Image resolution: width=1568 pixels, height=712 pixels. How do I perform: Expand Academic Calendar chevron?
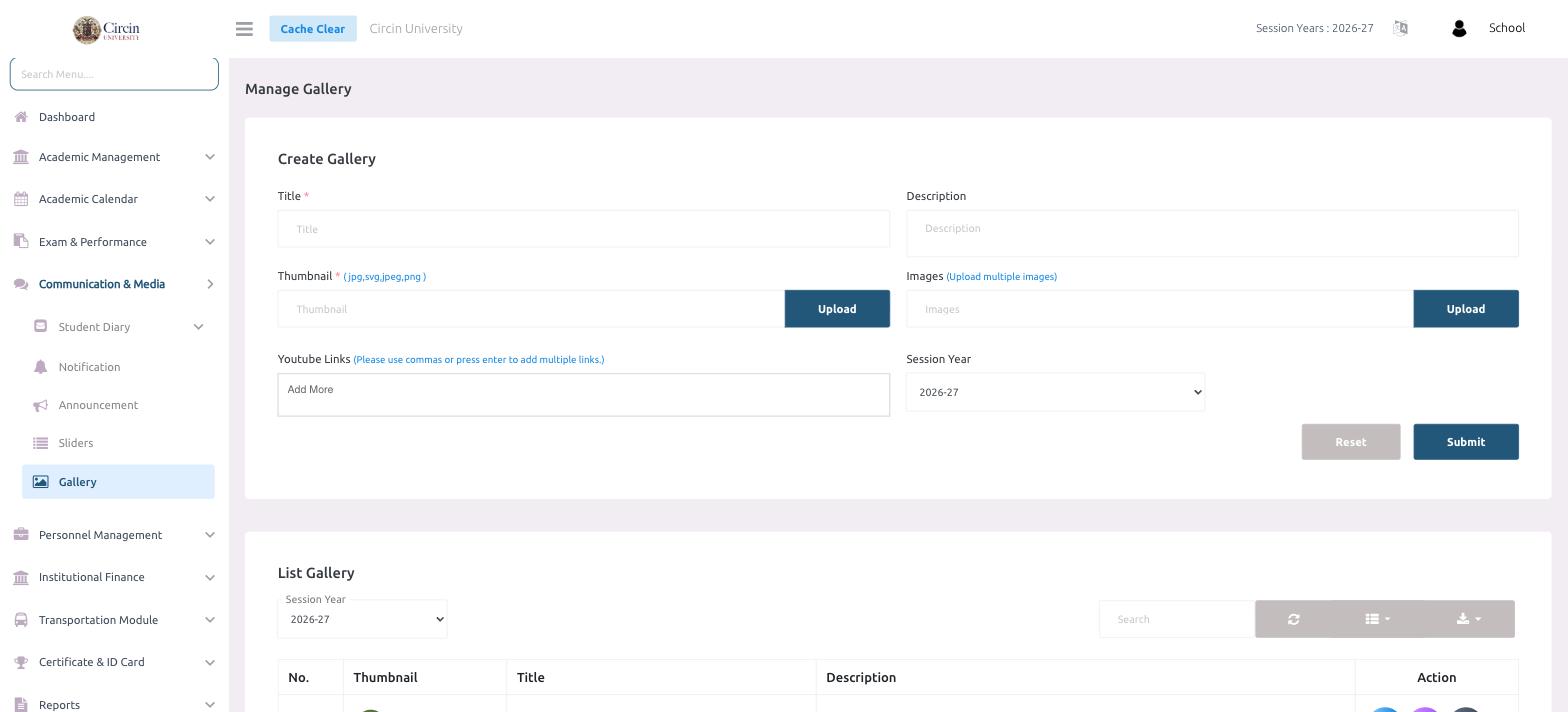210,199
